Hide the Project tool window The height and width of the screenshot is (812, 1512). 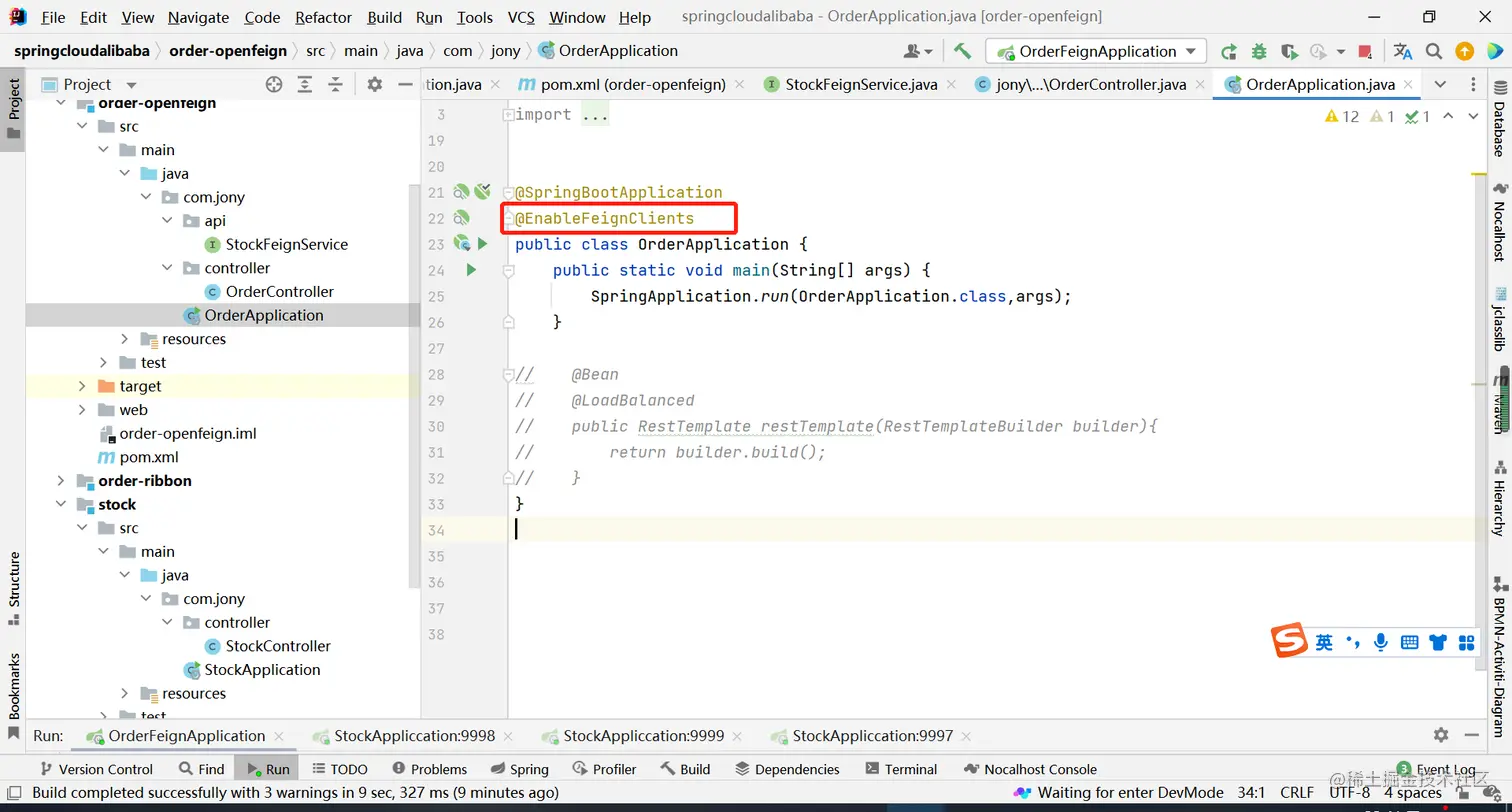(405, 85)
